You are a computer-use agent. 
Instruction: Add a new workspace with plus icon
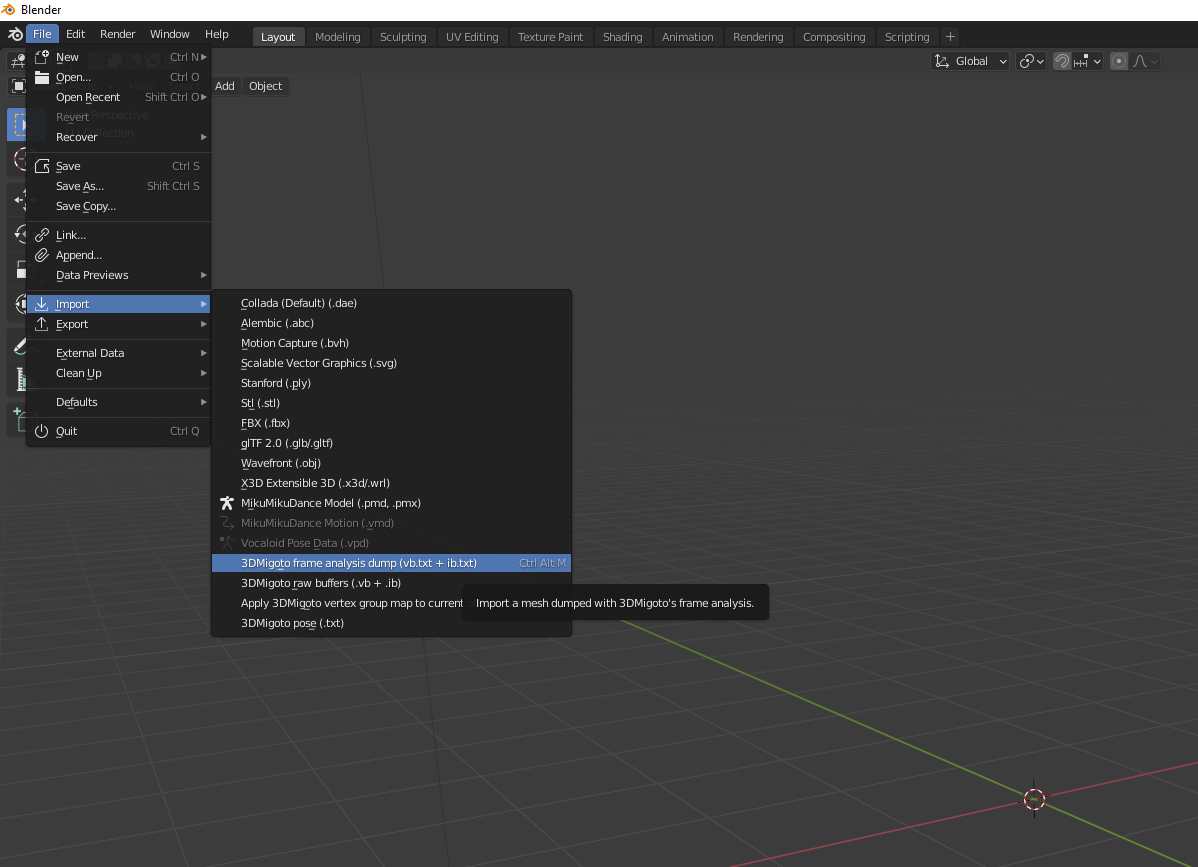point(950,37)
